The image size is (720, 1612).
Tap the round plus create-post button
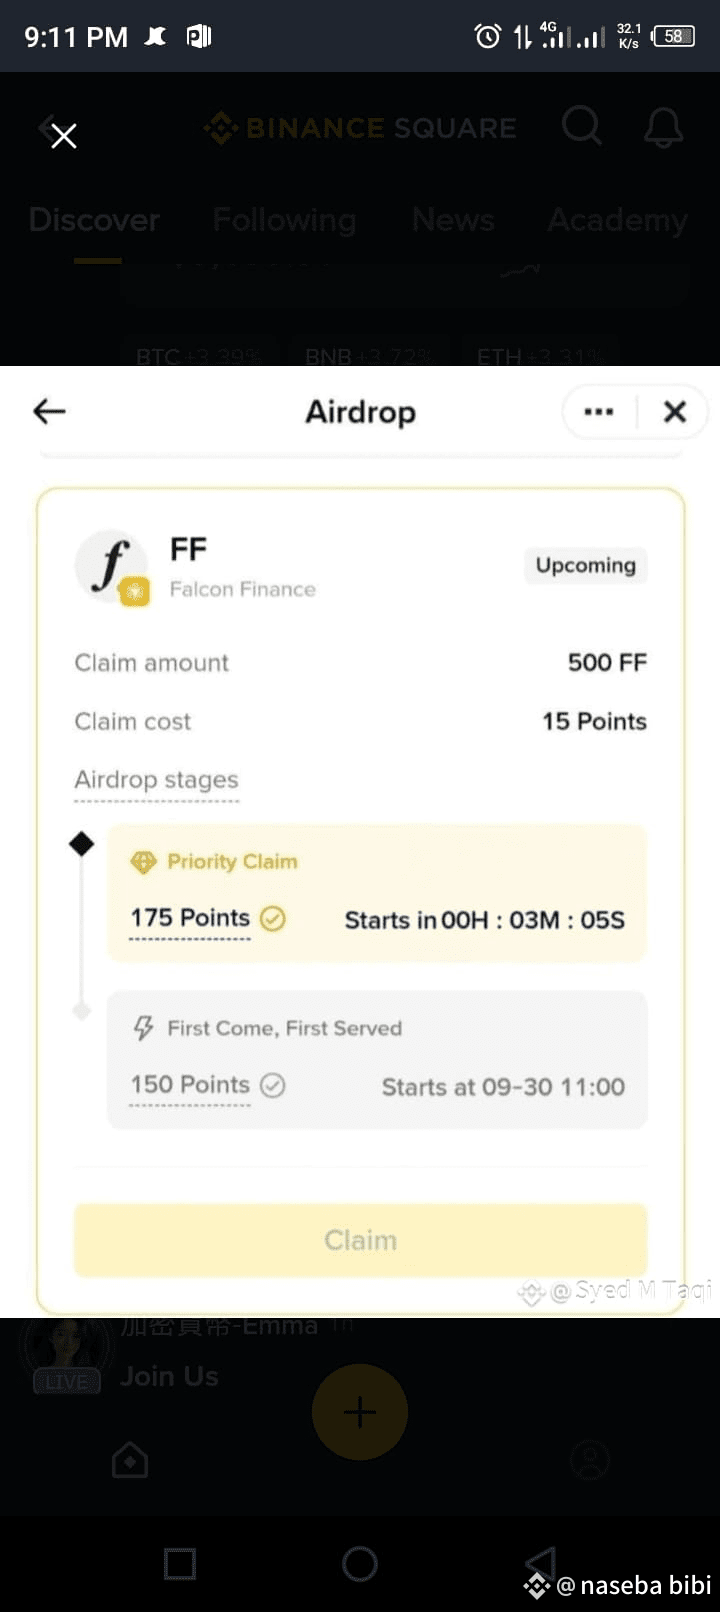[360, 1412]
